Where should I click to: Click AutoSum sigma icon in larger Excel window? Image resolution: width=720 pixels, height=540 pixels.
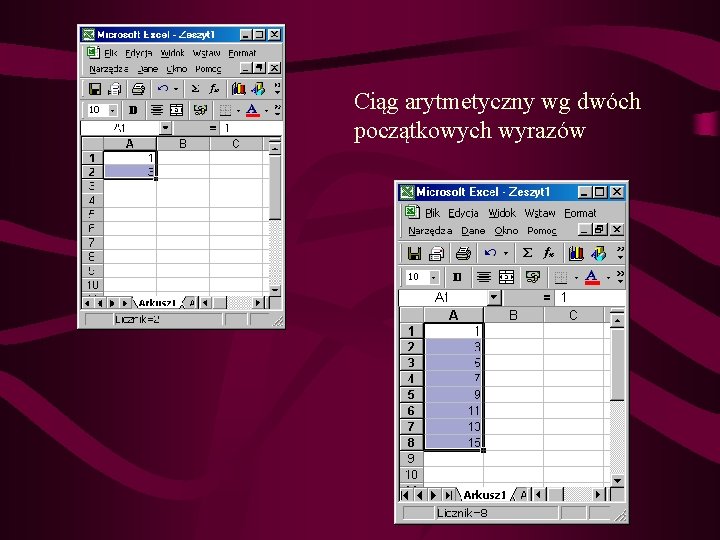pos(527,253)
